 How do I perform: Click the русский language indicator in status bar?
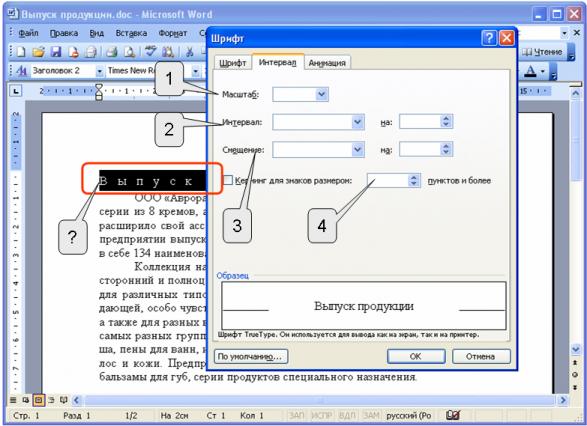click(408, 415)
